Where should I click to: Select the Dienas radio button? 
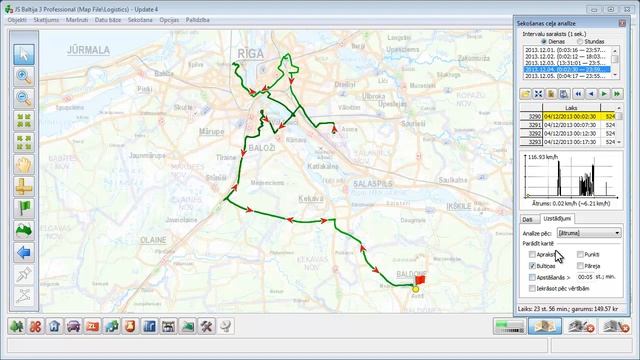point(544,42)
